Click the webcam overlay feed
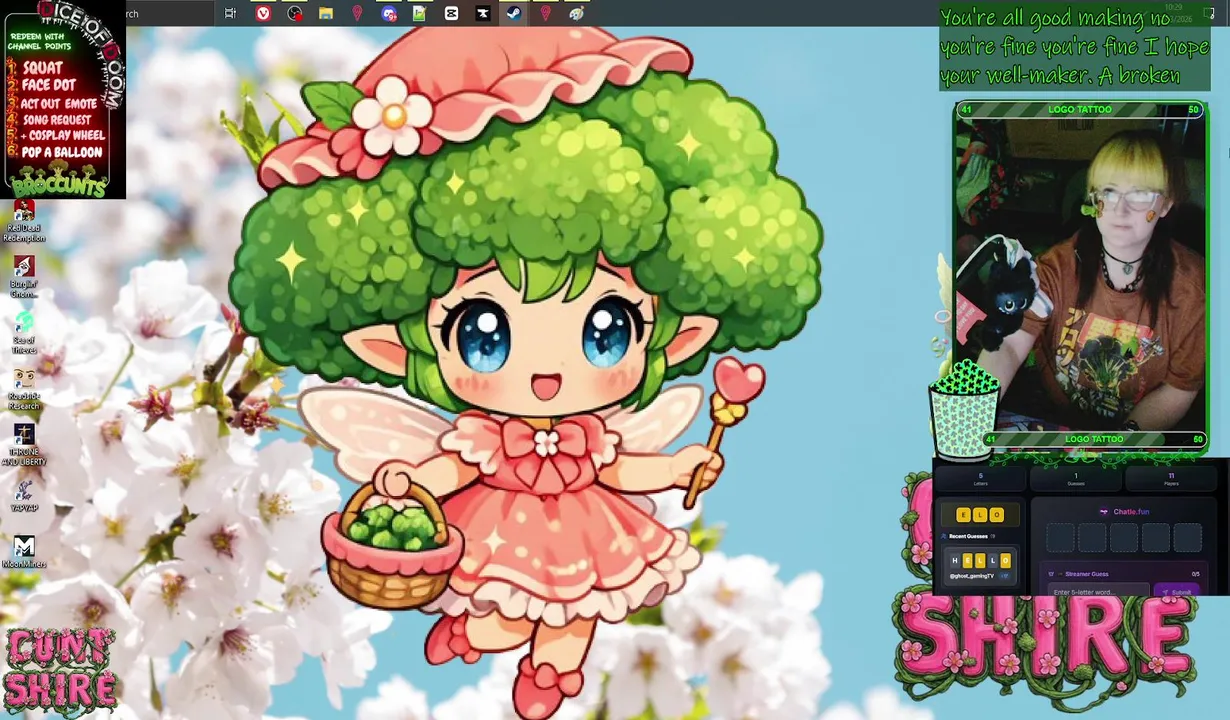 click(x=1080, y=275)
